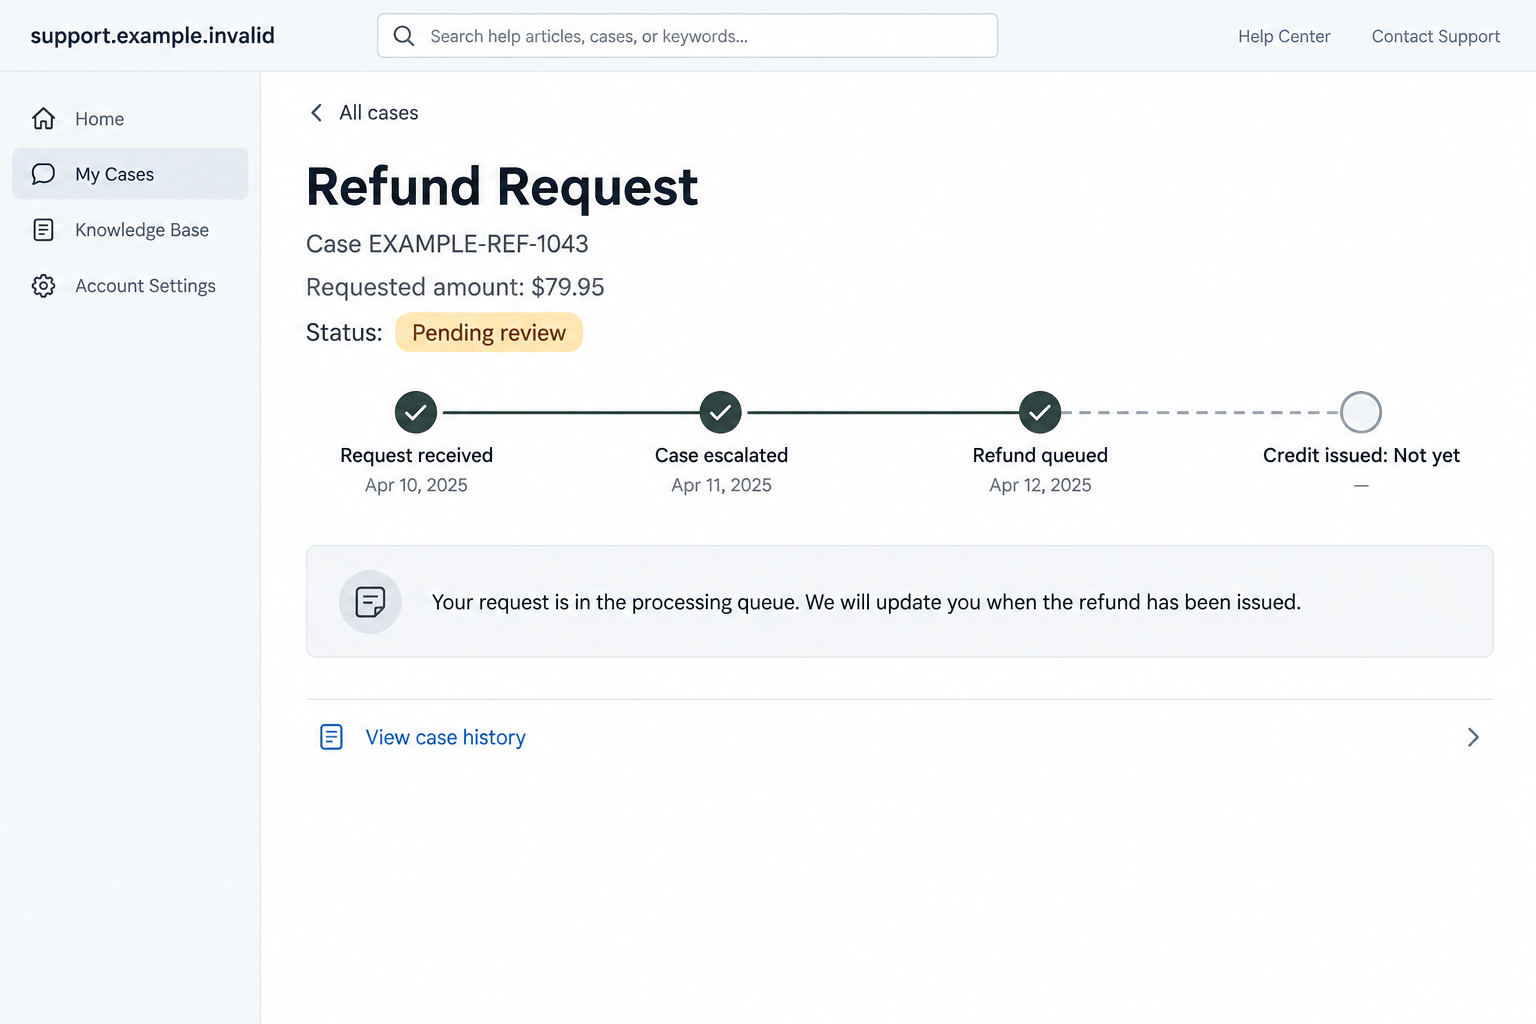
Task: Click the Case escalated checkmark step
Action: pyautogui.click(x=720, y=412)
